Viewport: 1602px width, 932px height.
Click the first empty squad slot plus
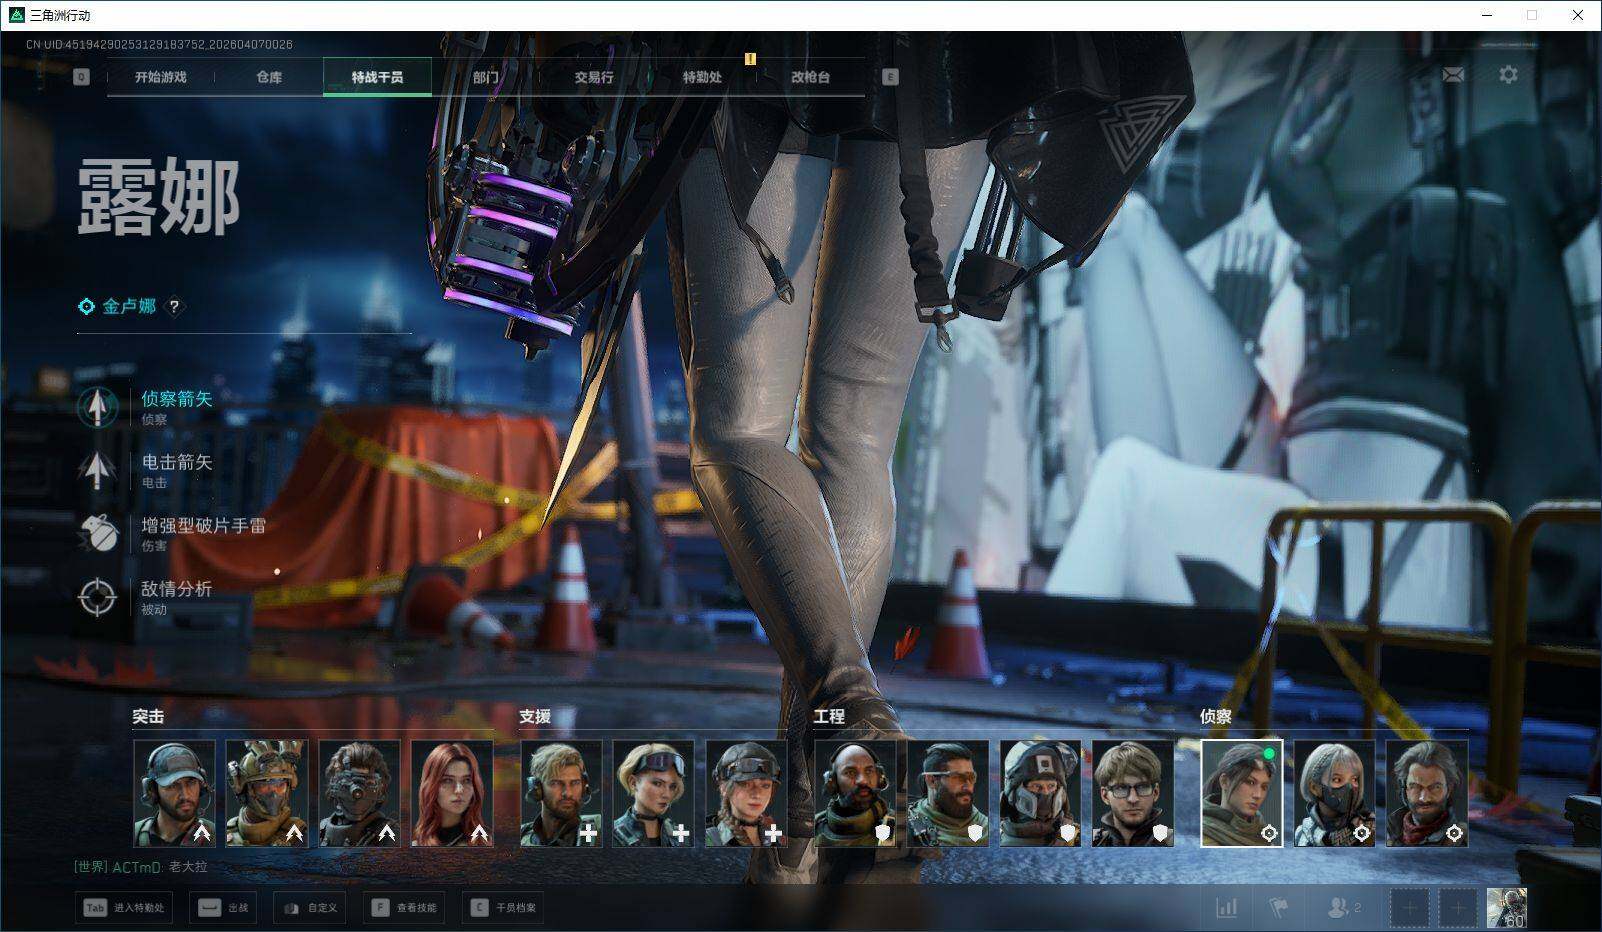click(x=1409, y=908)
